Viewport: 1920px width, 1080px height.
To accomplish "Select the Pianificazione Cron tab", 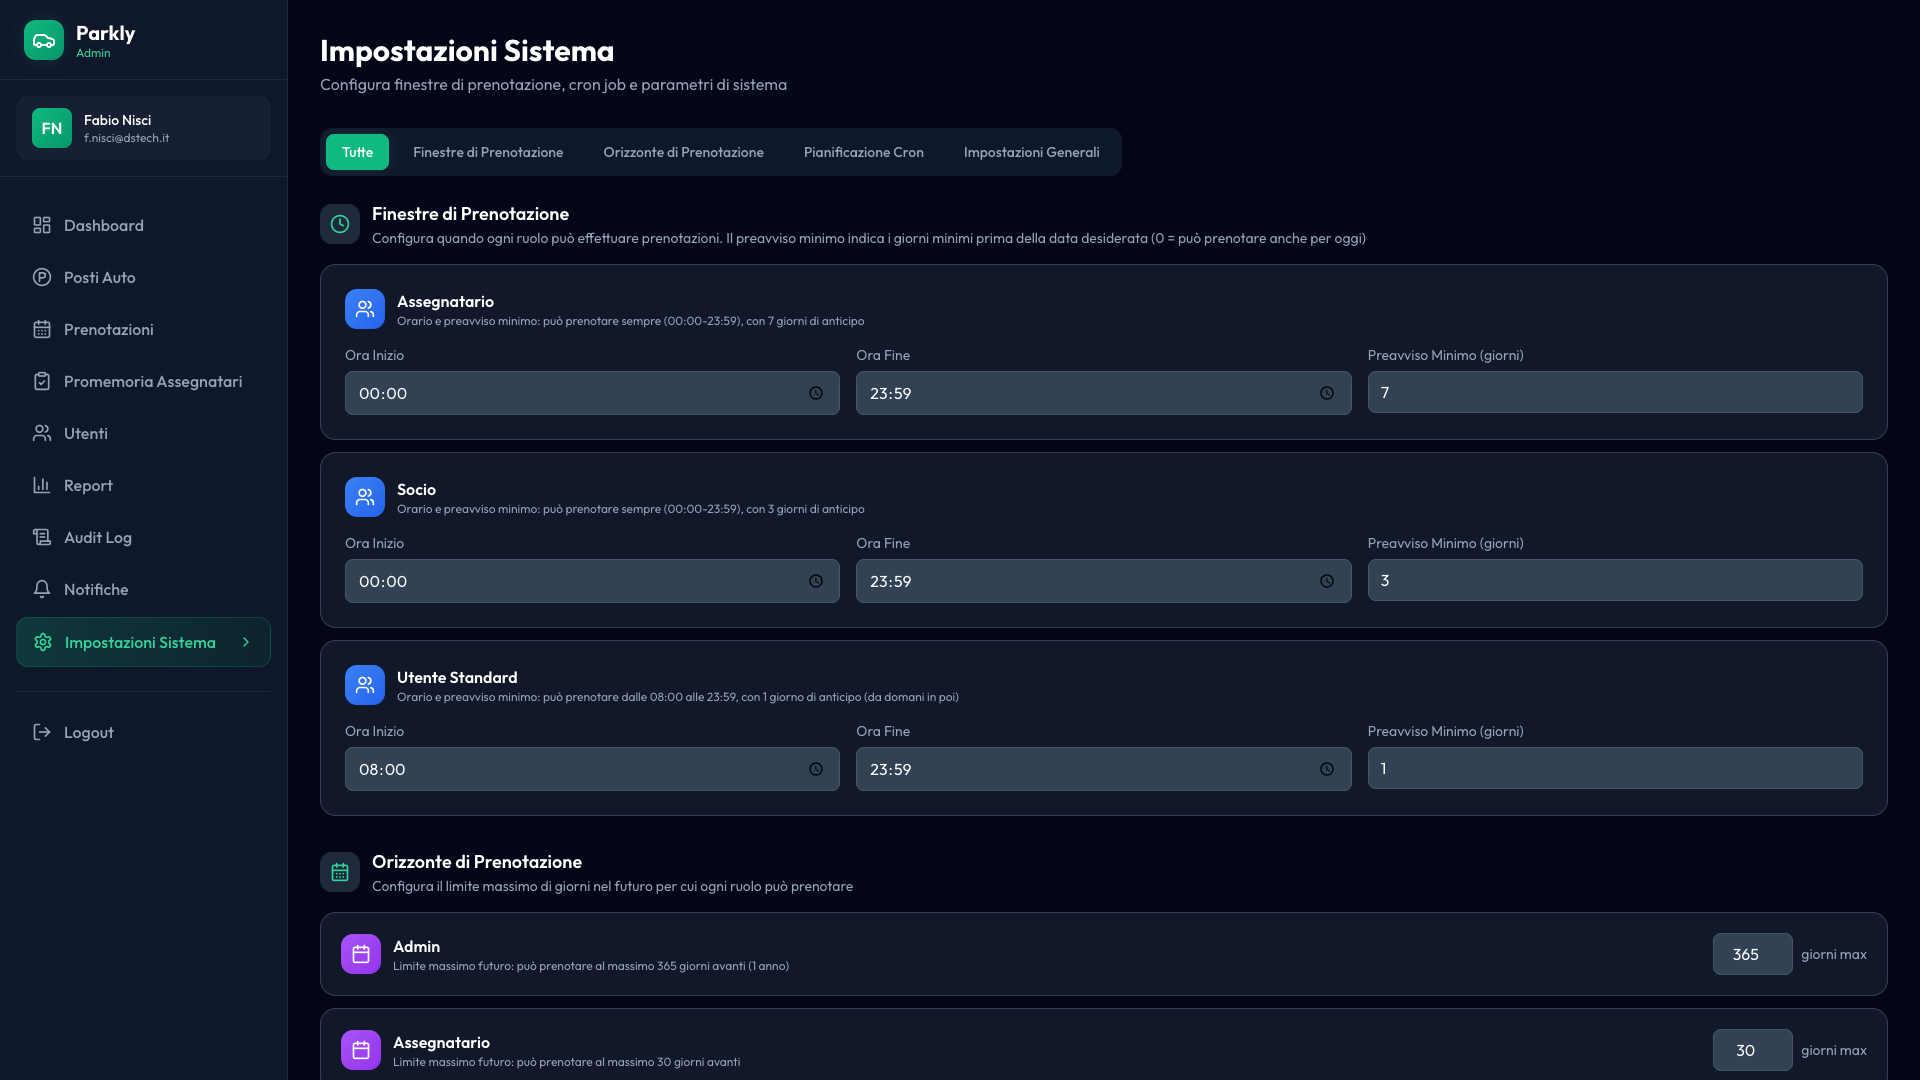I will (x=863, y=152).
